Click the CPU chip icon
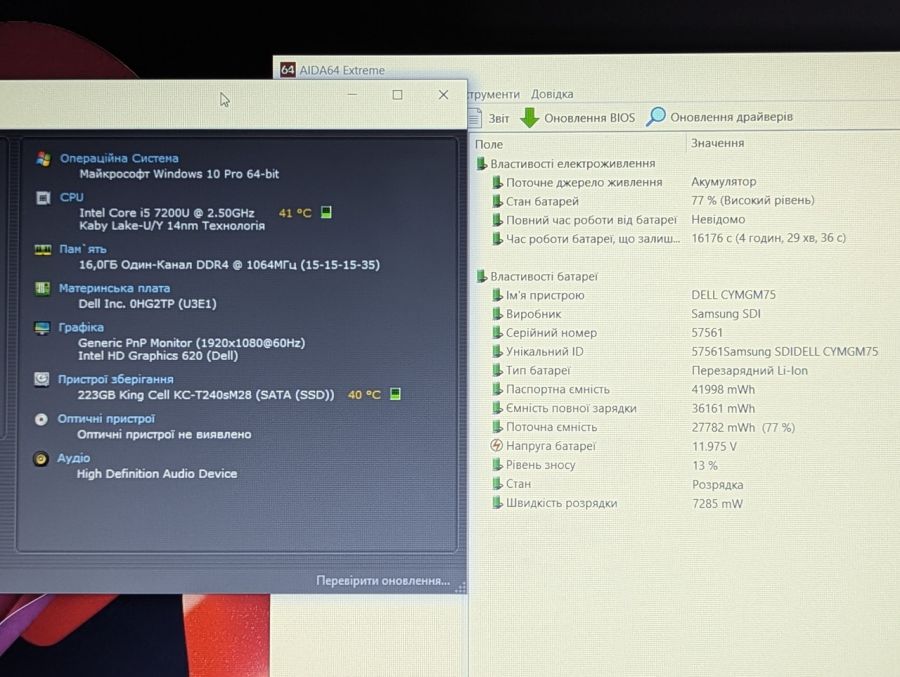The height and width of the screenshot is (677, 900). point(43,198)
